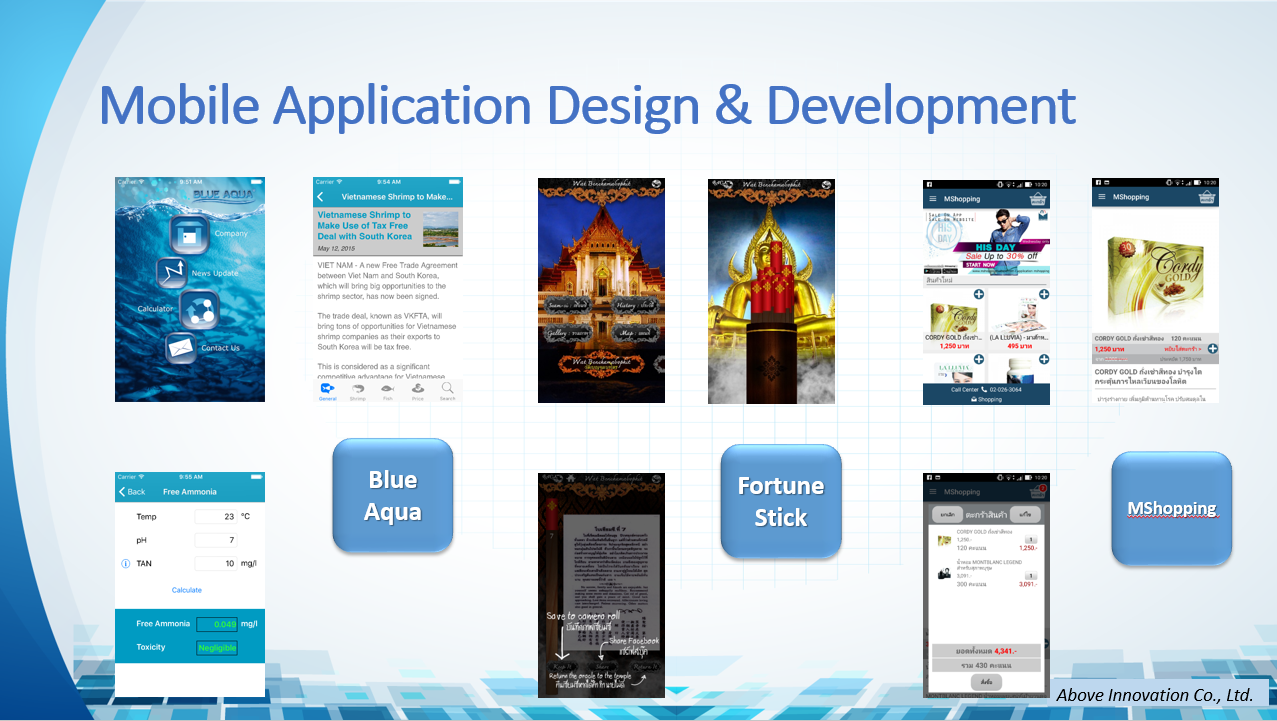Click the Mobile Application Design & Development title

[x=587, y=105]
